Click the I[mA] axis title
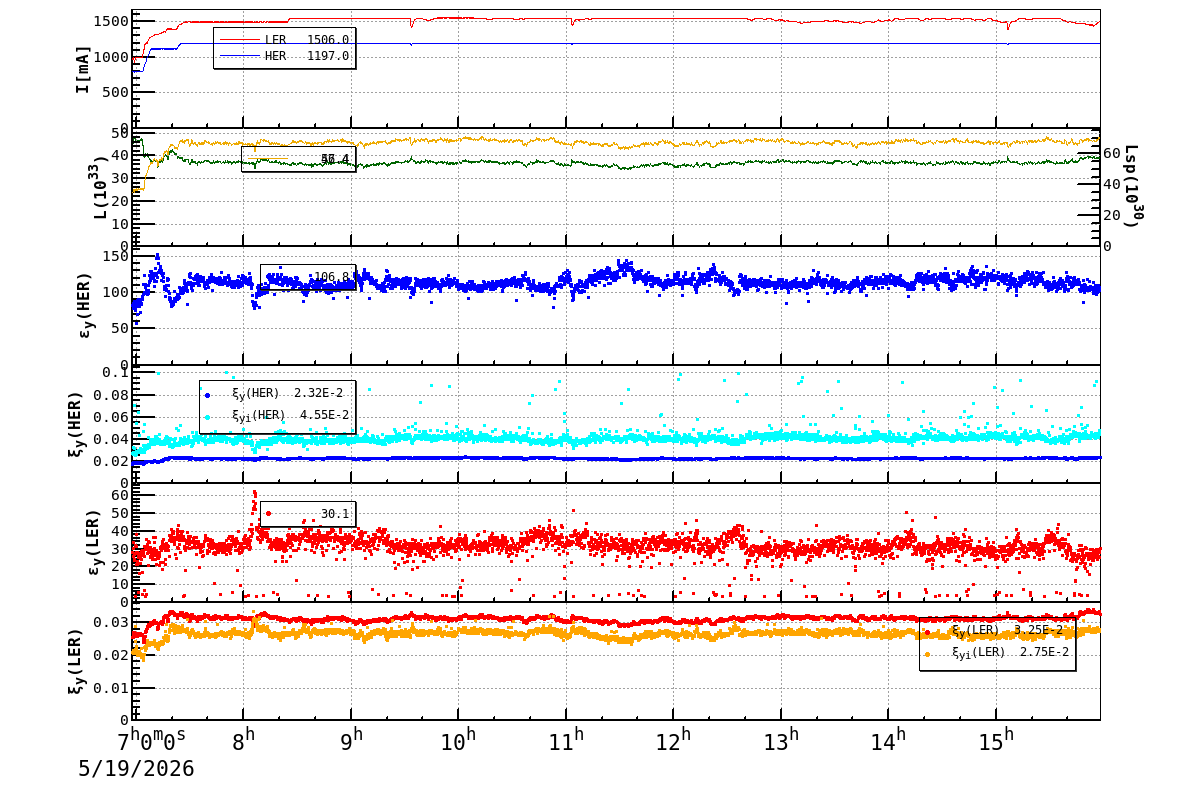The height and width of the screenshot is (798, 1200). pos(83,69)
